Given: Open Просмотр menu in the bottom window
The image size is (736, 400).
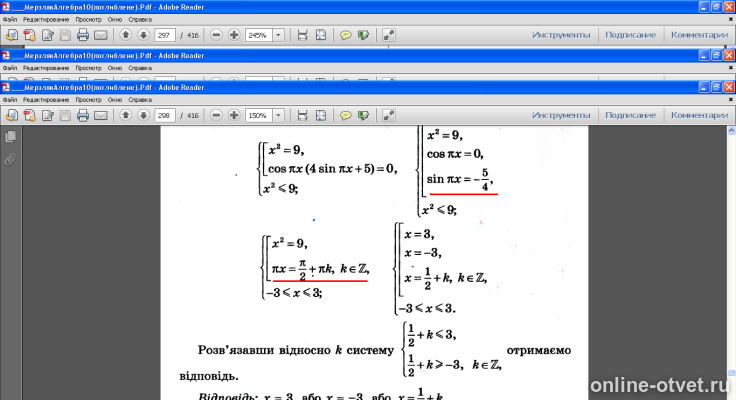Looking at the screenshot, I should coord(88,100).
